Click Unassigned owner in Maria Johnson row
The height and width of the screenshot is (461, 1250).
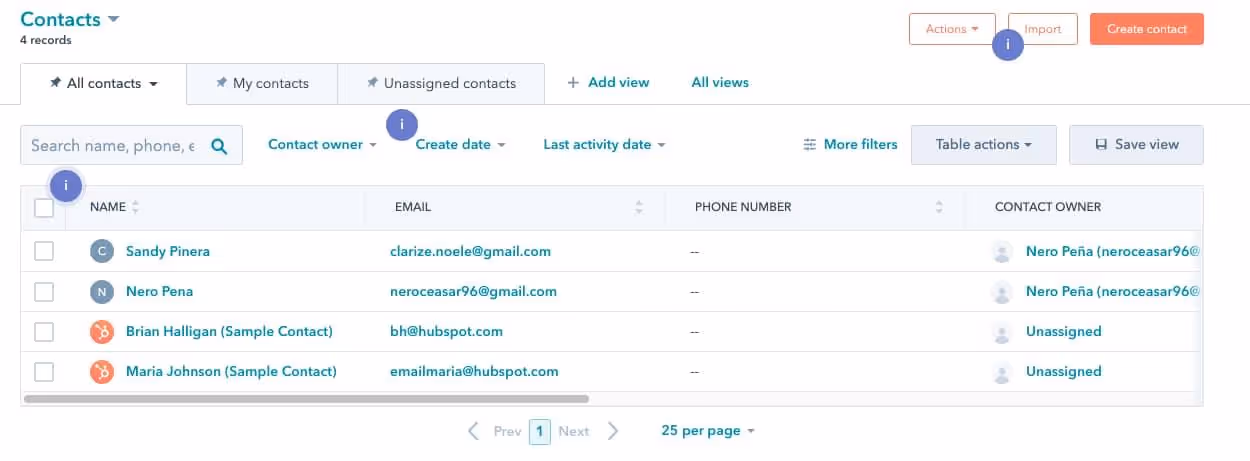coord(1063,371)
